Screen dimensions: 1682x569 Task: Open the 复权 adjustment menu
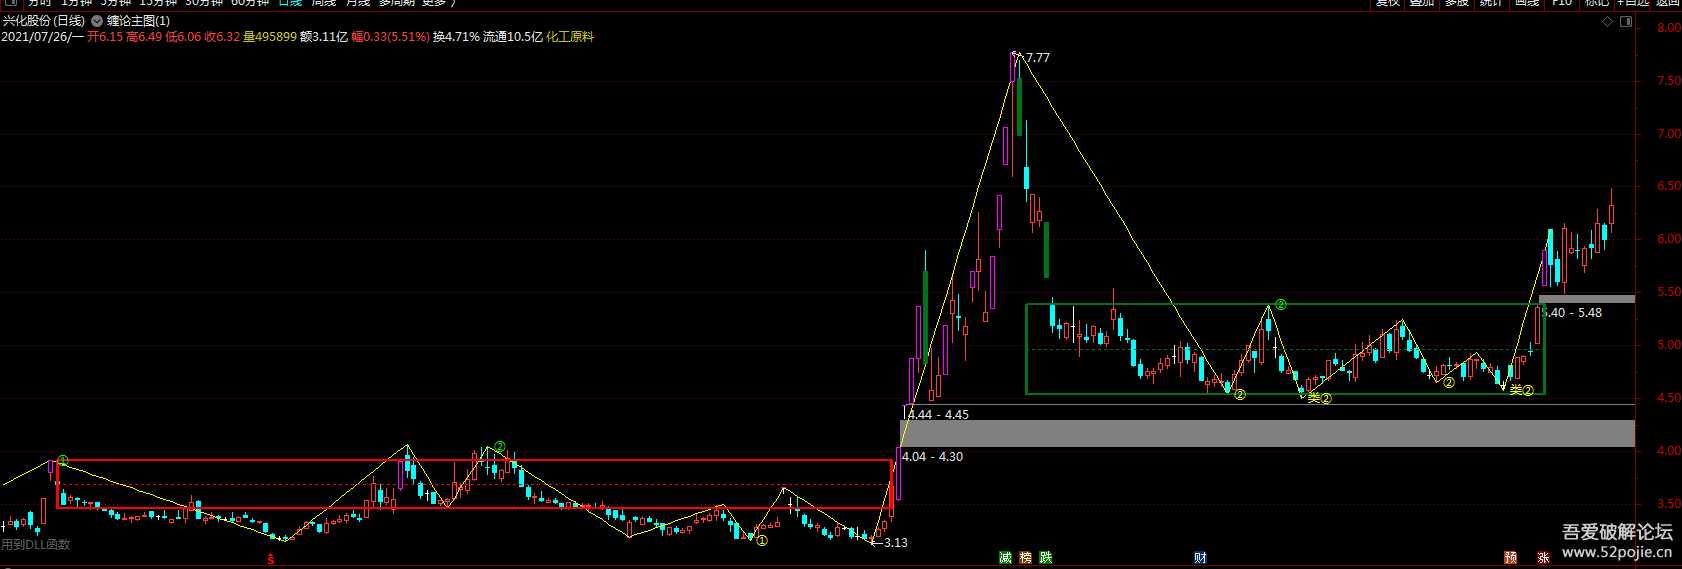1387,3
